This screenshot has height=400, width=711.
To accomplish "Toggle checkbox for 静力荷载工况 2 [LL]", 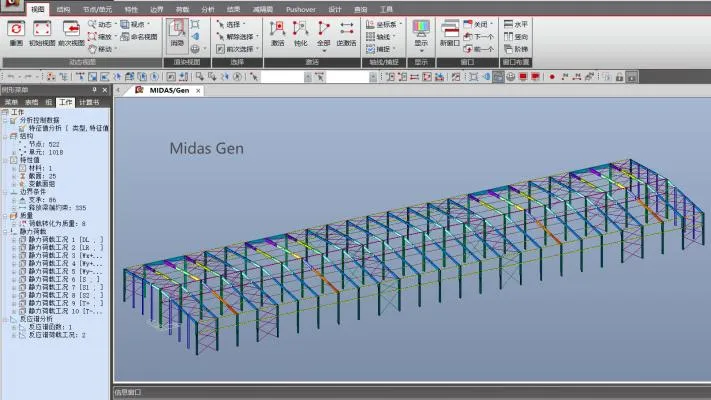I will pyautogui.click(x=23, y=248).
